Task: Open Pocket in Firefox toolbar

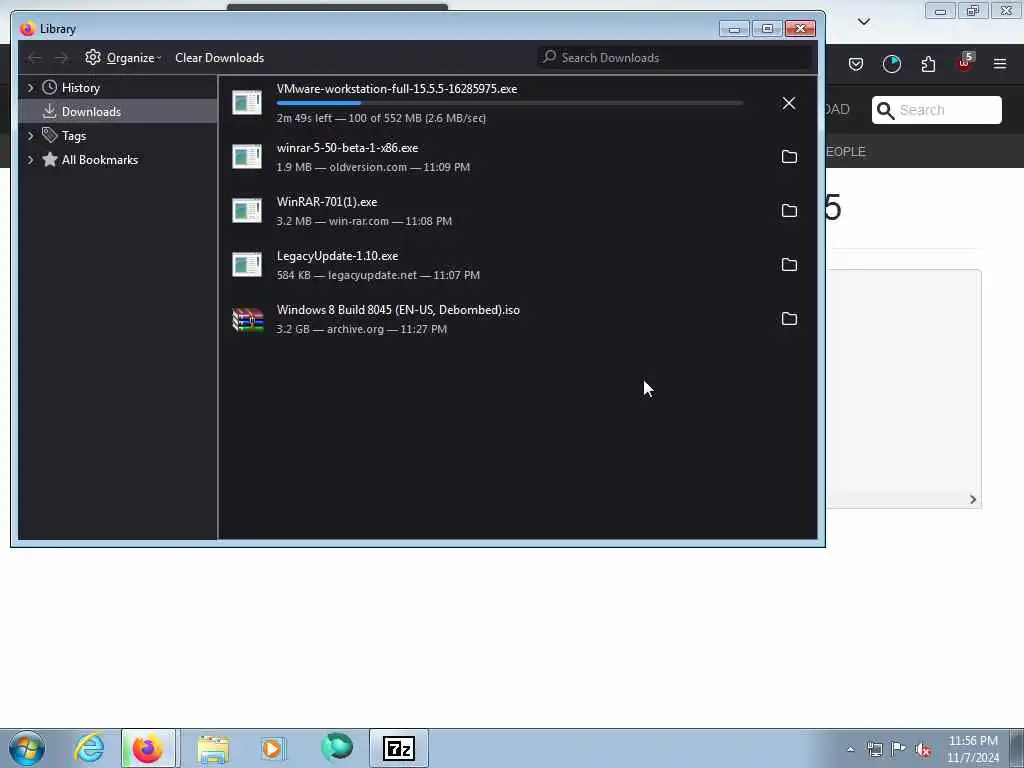Action: pyautogui.click(x=856, y=64)
